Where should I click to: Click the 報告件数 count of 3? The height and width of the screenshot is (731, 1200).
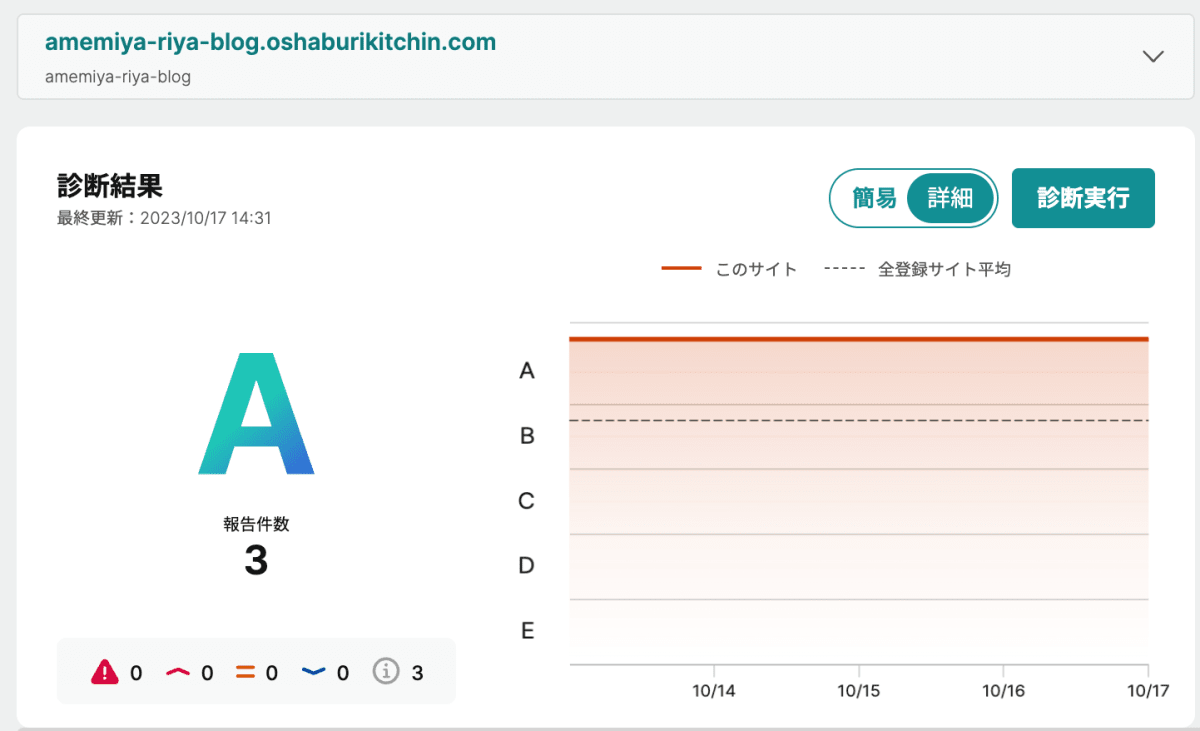[256, 561]
